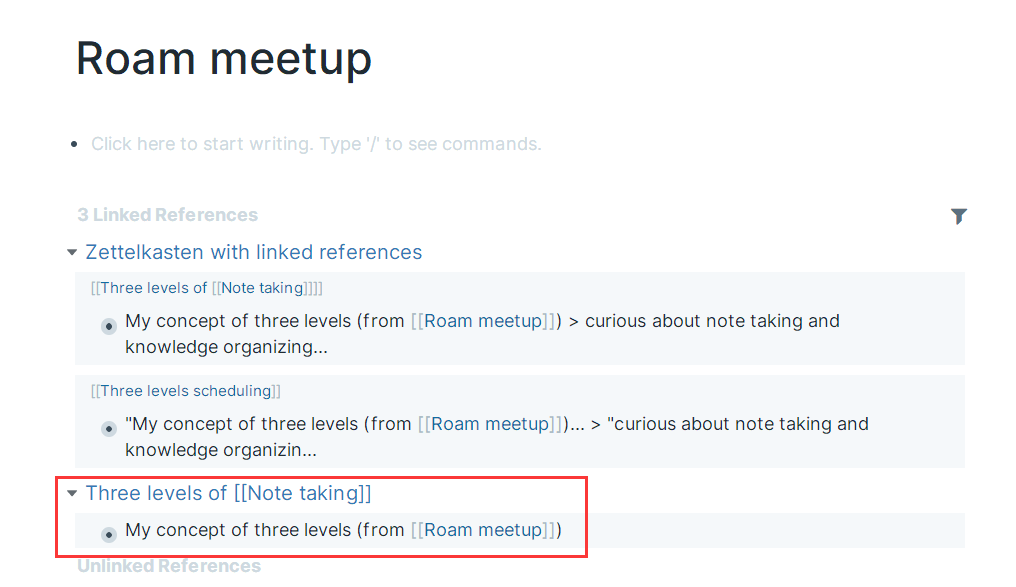Open 'Three levels of' breadcrumb in first reference
The width and height of the screenshot is (1016, 587).
pos(152,288)
